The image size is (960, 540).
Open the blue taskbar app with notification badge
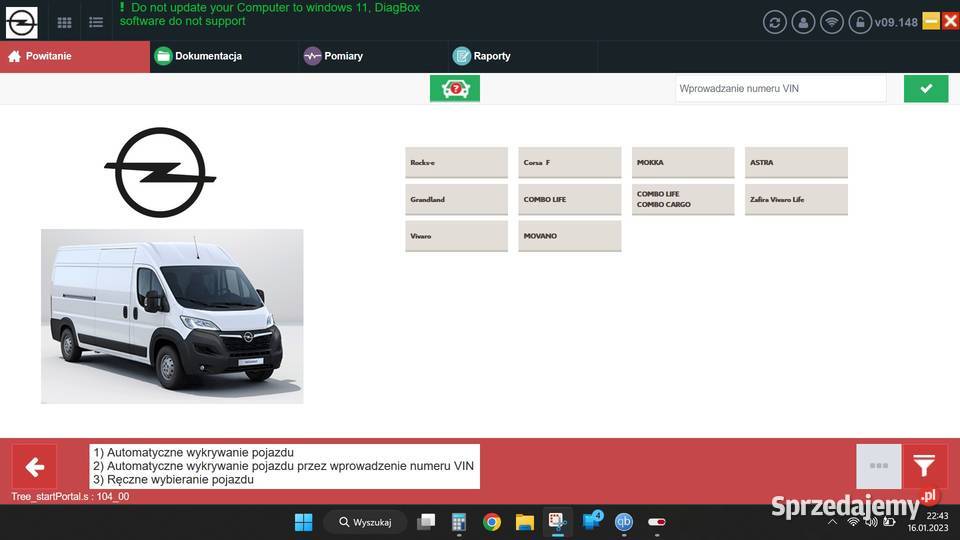[592, 521]
